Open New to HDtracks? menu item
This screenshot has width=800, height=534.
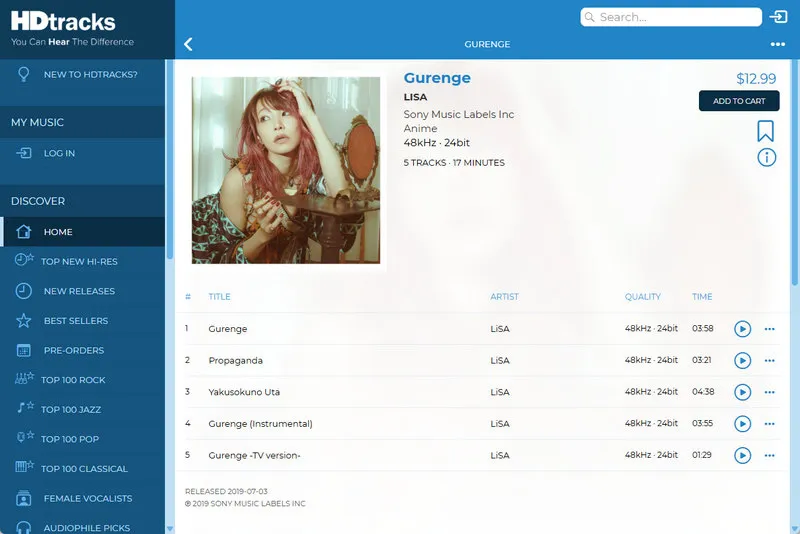pyautogui.click(x=83, y=74)
